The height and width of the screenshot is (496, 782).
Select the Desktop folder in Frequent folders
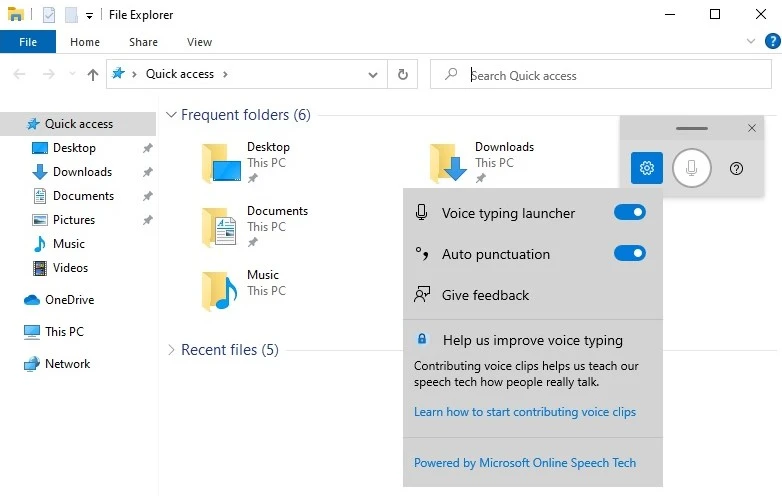(x=247, y=162)
